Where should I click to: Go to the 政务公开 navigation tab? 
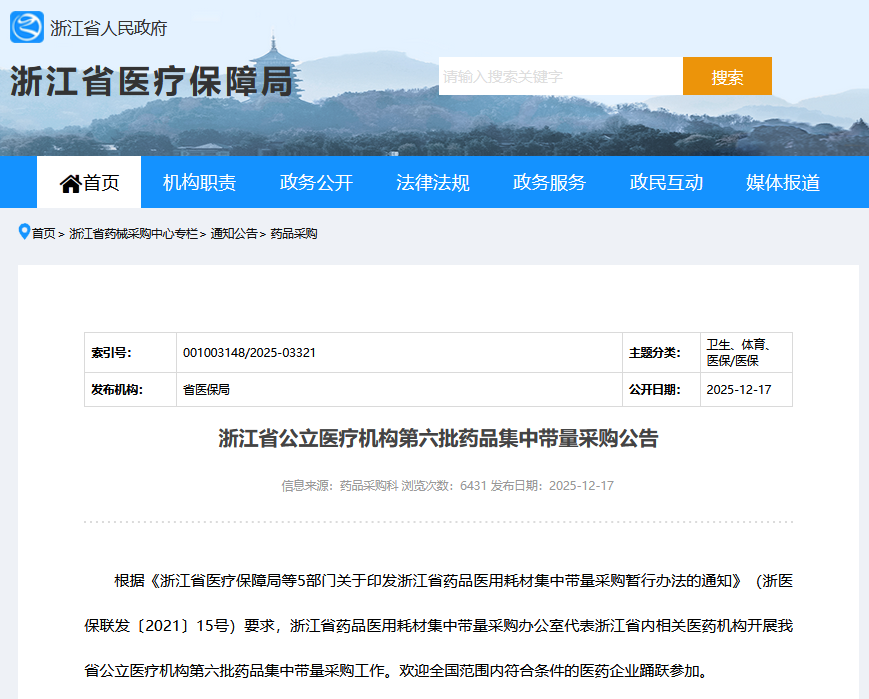316,183
